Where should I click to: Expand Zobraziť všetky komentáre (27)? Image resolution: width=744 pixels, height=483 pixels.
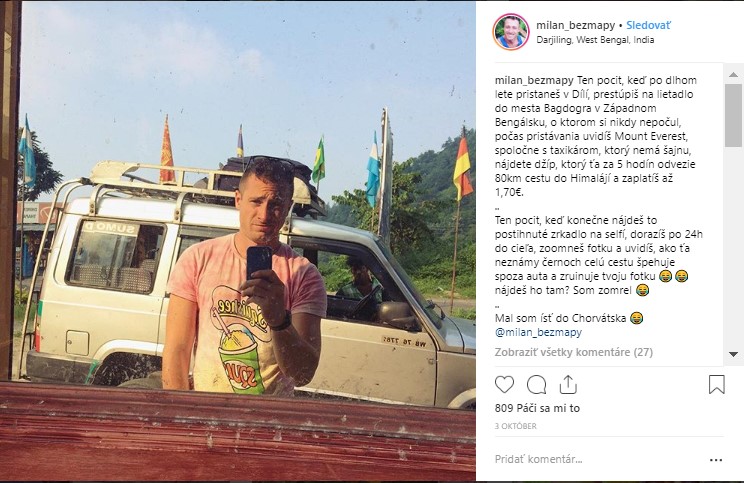[574, 352]
